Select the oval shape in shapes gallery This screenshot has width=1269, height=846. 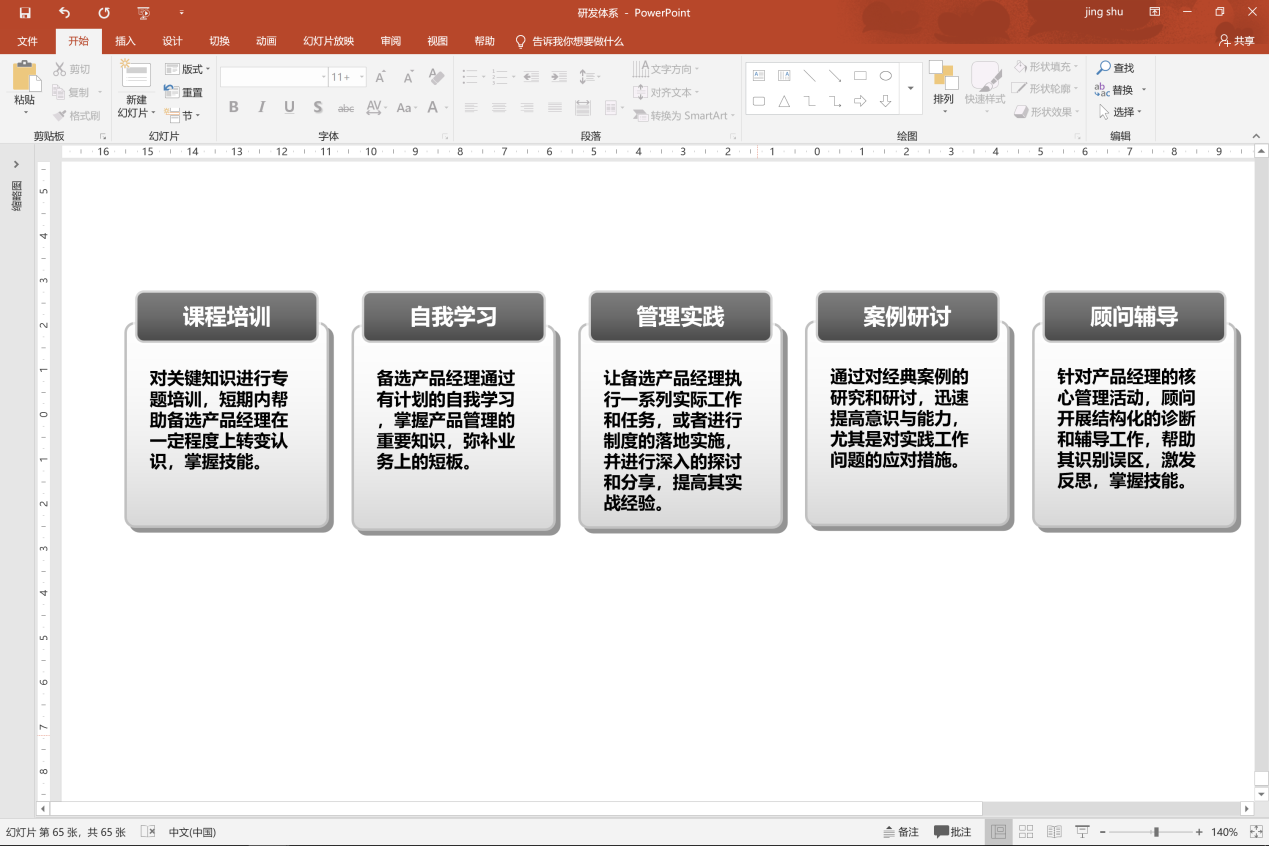click(x=885, y=76)
